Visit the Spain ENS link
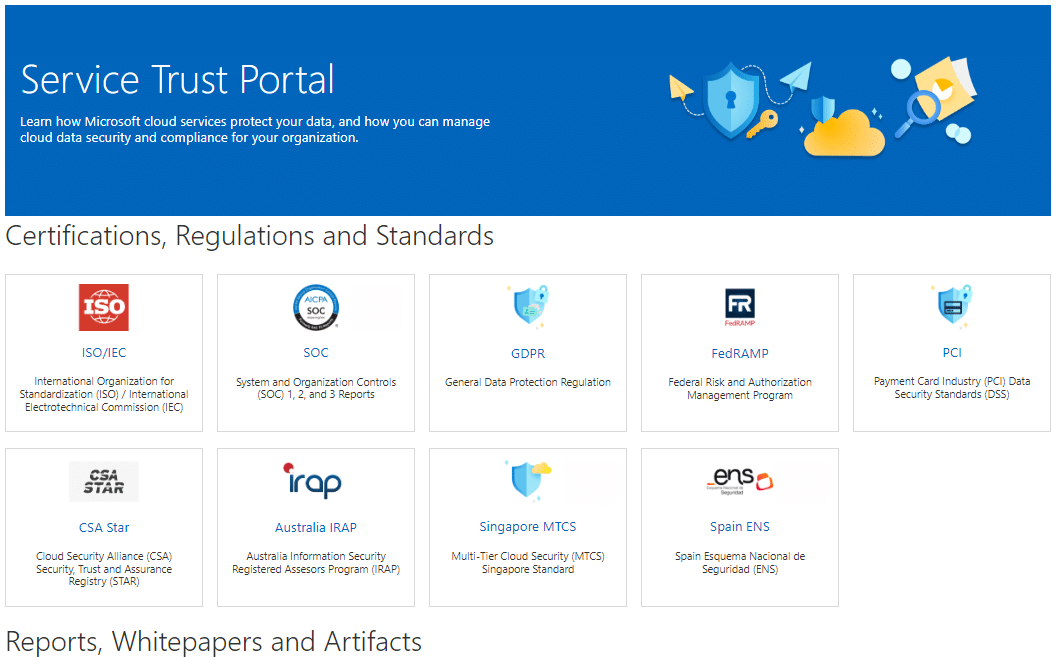The height and width of the screenshot is (657, 1058). coord(740,527)
